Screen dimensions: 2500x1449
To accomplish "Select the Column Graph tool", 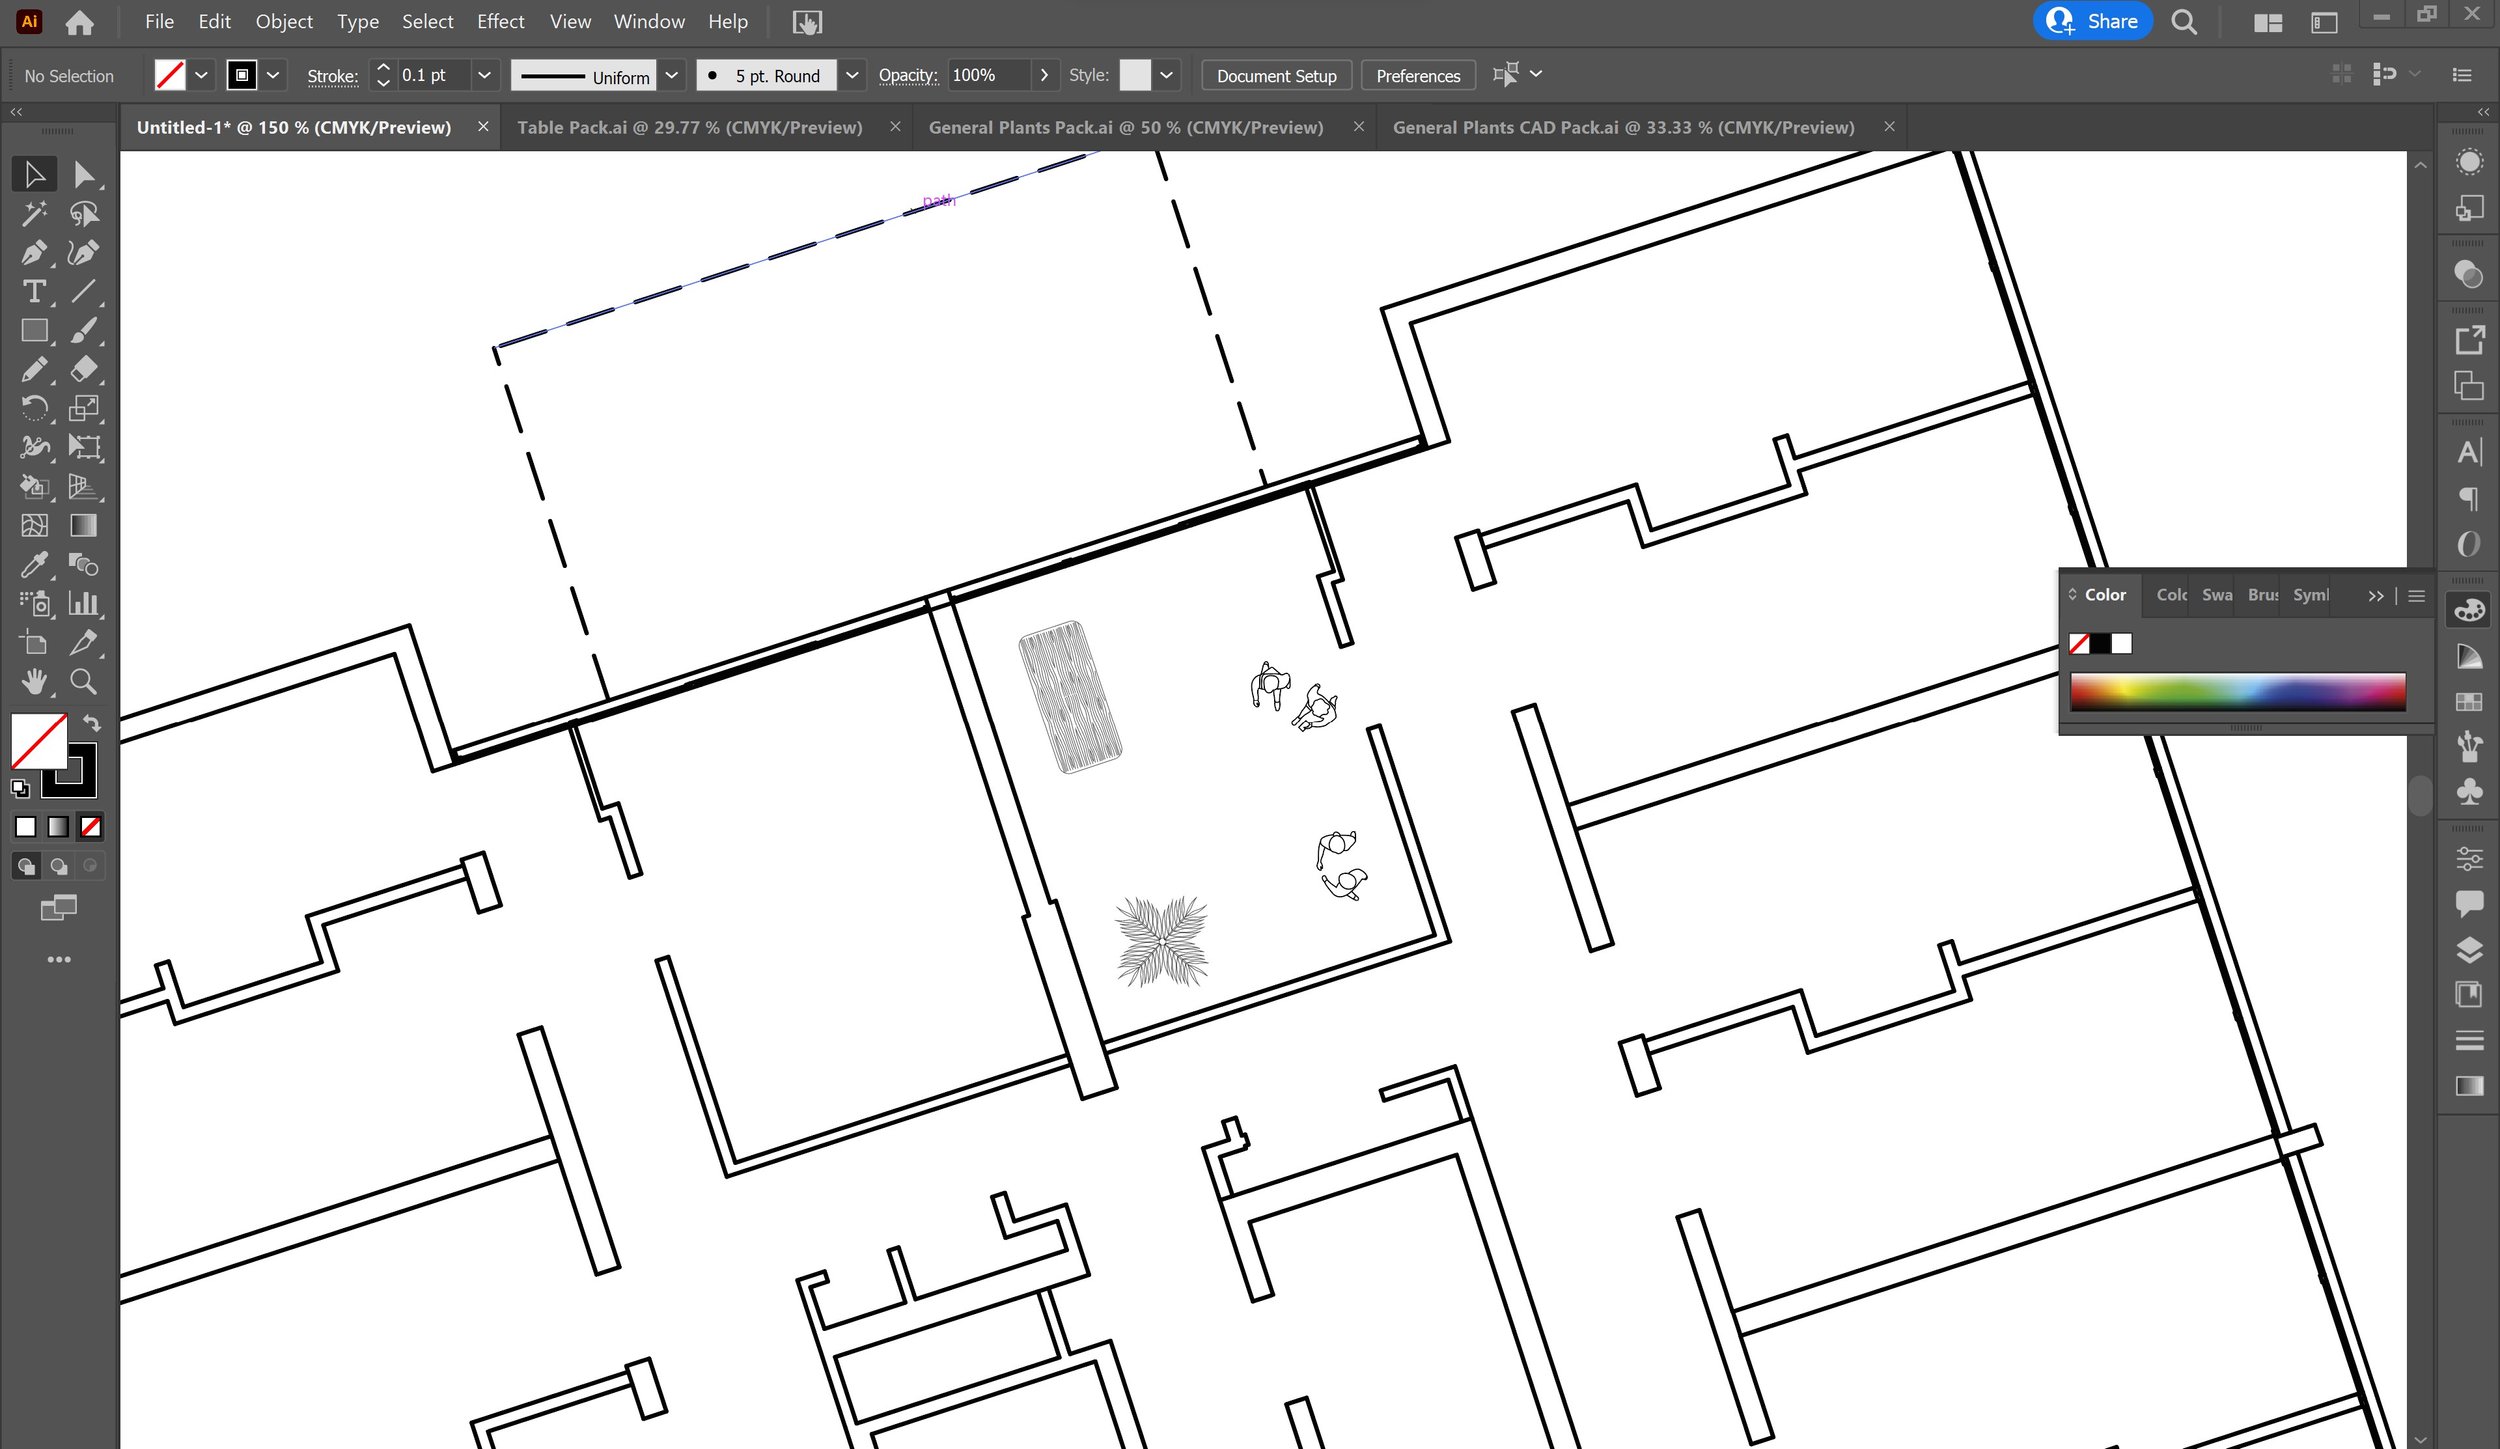I will point(84,603).
